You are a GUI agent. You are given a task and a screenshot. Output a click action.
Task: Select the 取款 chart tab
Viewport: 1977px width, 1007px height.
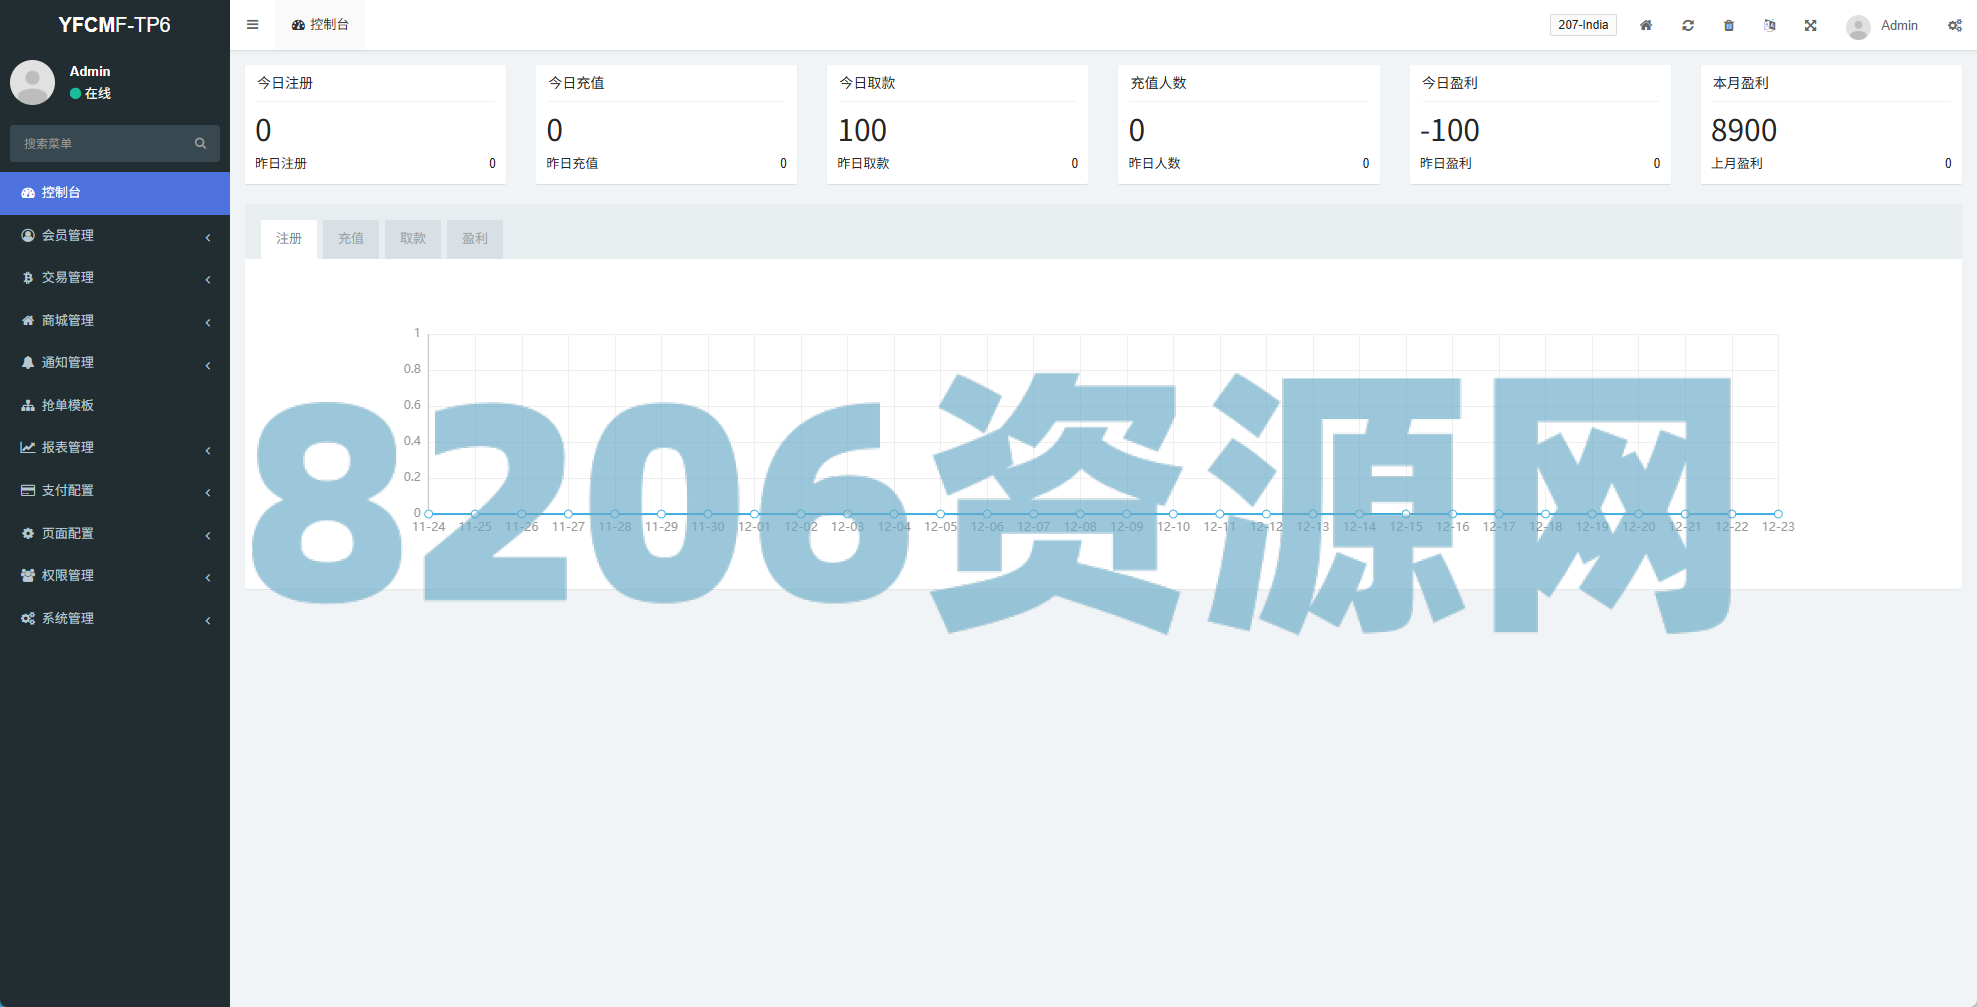tap(412, 239)
